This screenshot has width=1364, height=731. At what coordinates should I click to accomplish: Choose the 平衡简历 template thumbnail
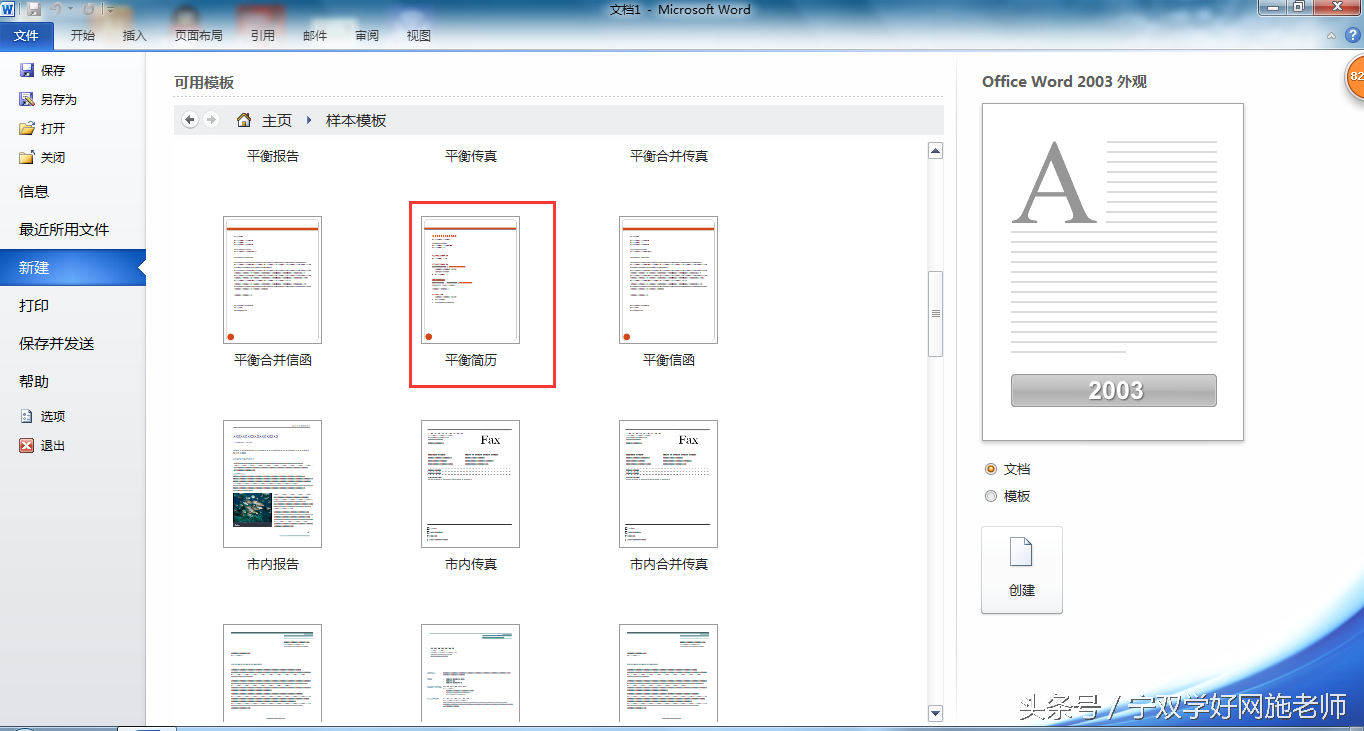[470, 280]
